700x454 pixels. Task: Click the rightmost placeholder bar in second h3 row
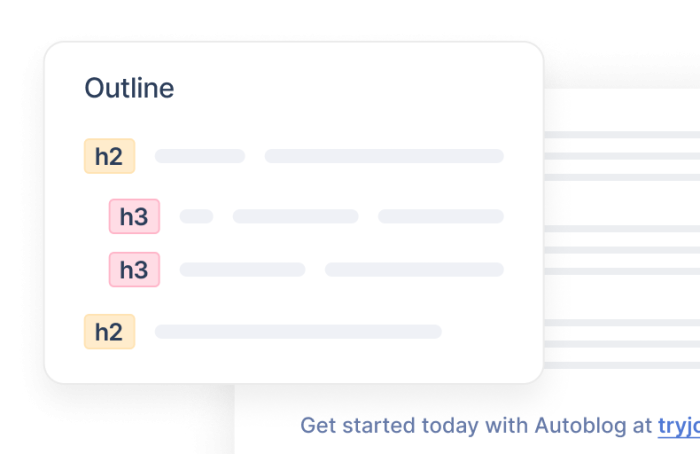(x=414, y=269)
